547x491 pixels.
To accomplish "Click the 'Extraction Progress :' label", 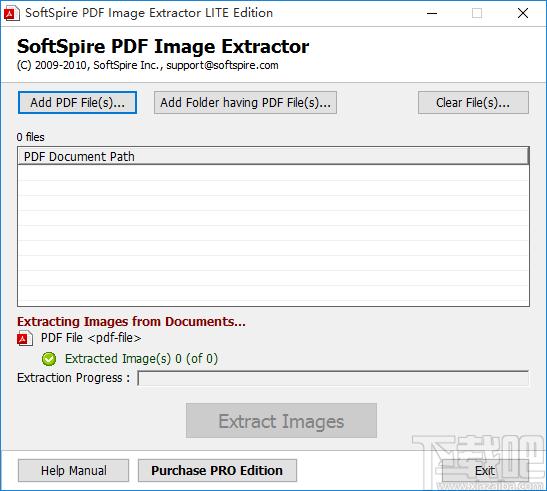I will [x=74, y=378].
